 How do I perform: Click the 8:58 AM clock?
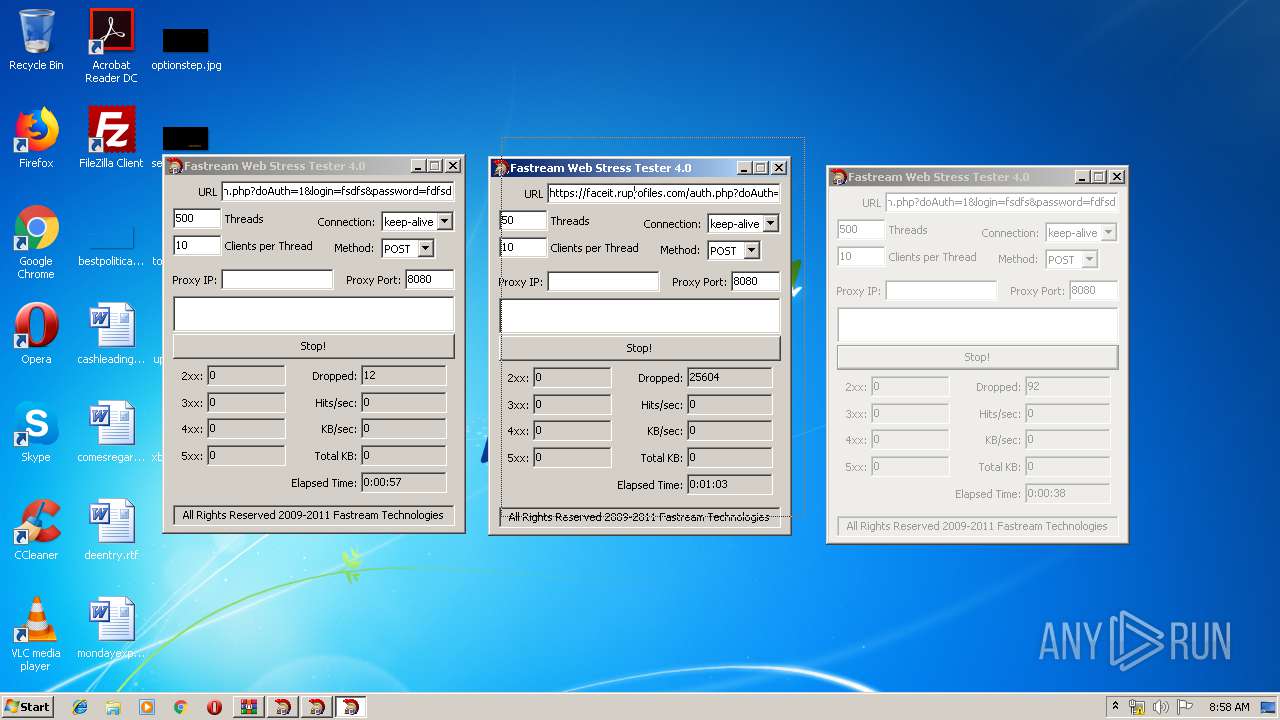tap(1229, 707)
